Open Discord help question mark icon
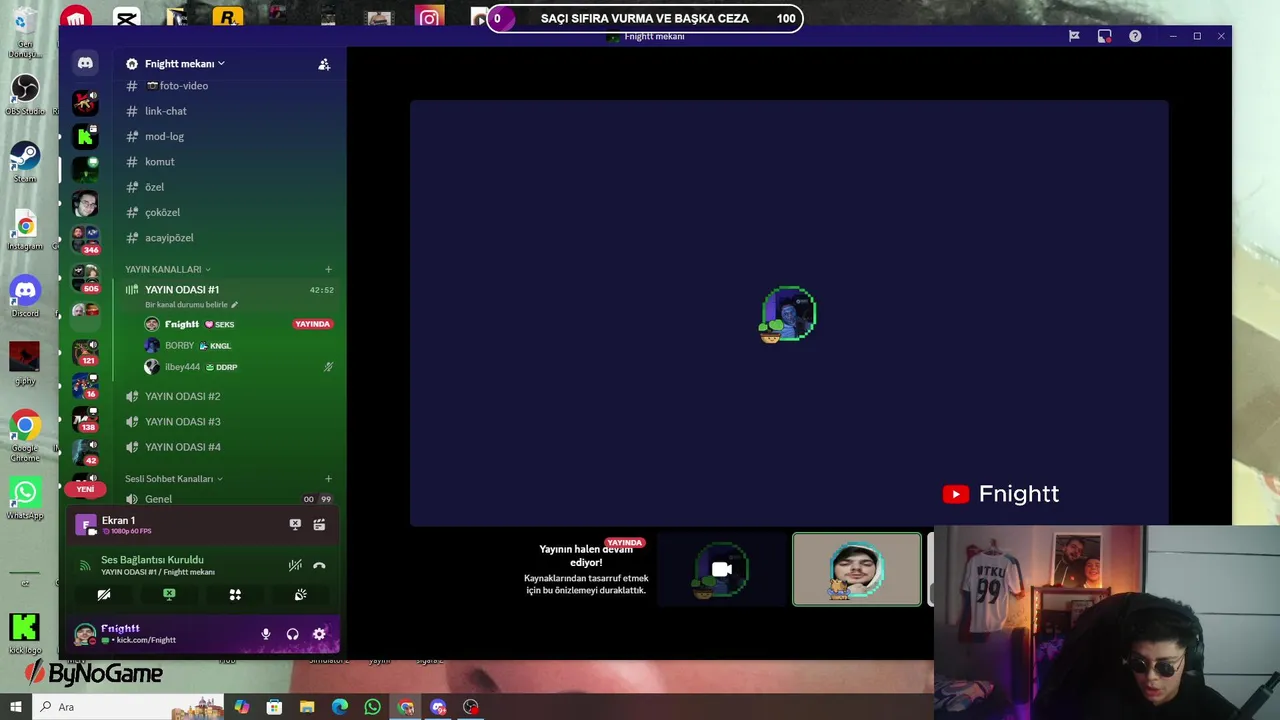1280x720 pixels. (1135, 36)
